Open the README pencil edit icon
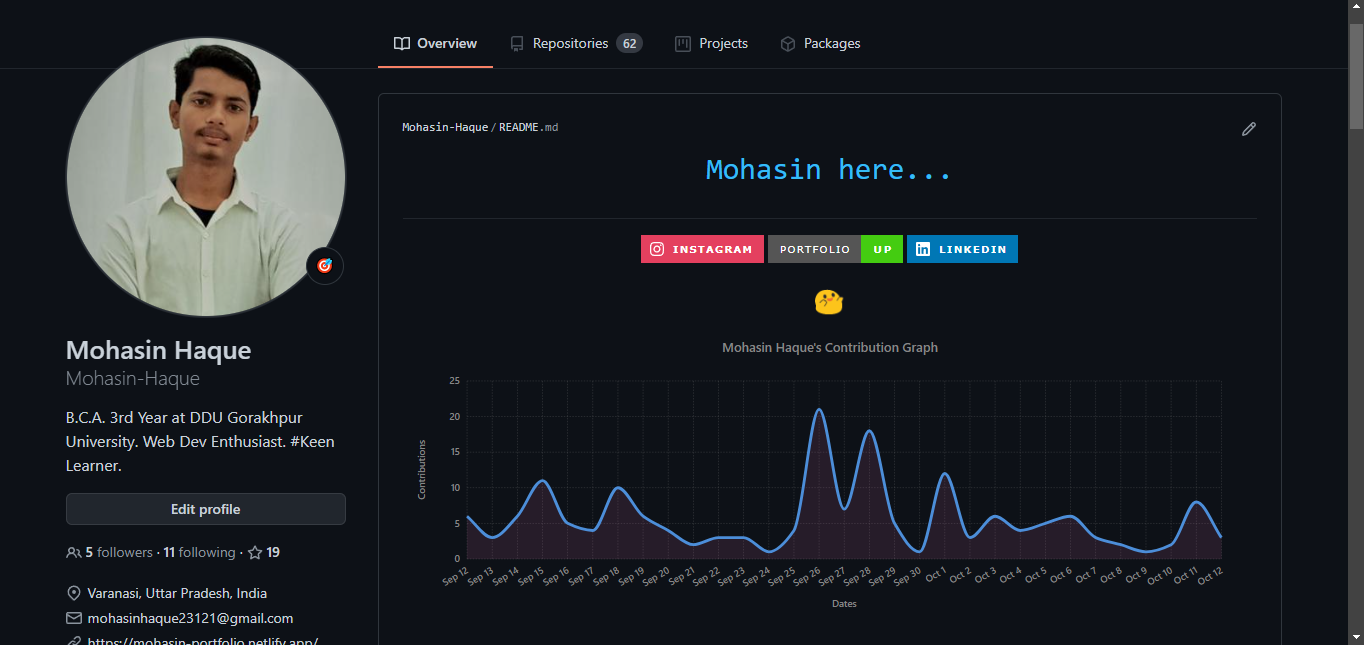This screenshot has width=1364, height=645. [x=1248, y=128]
